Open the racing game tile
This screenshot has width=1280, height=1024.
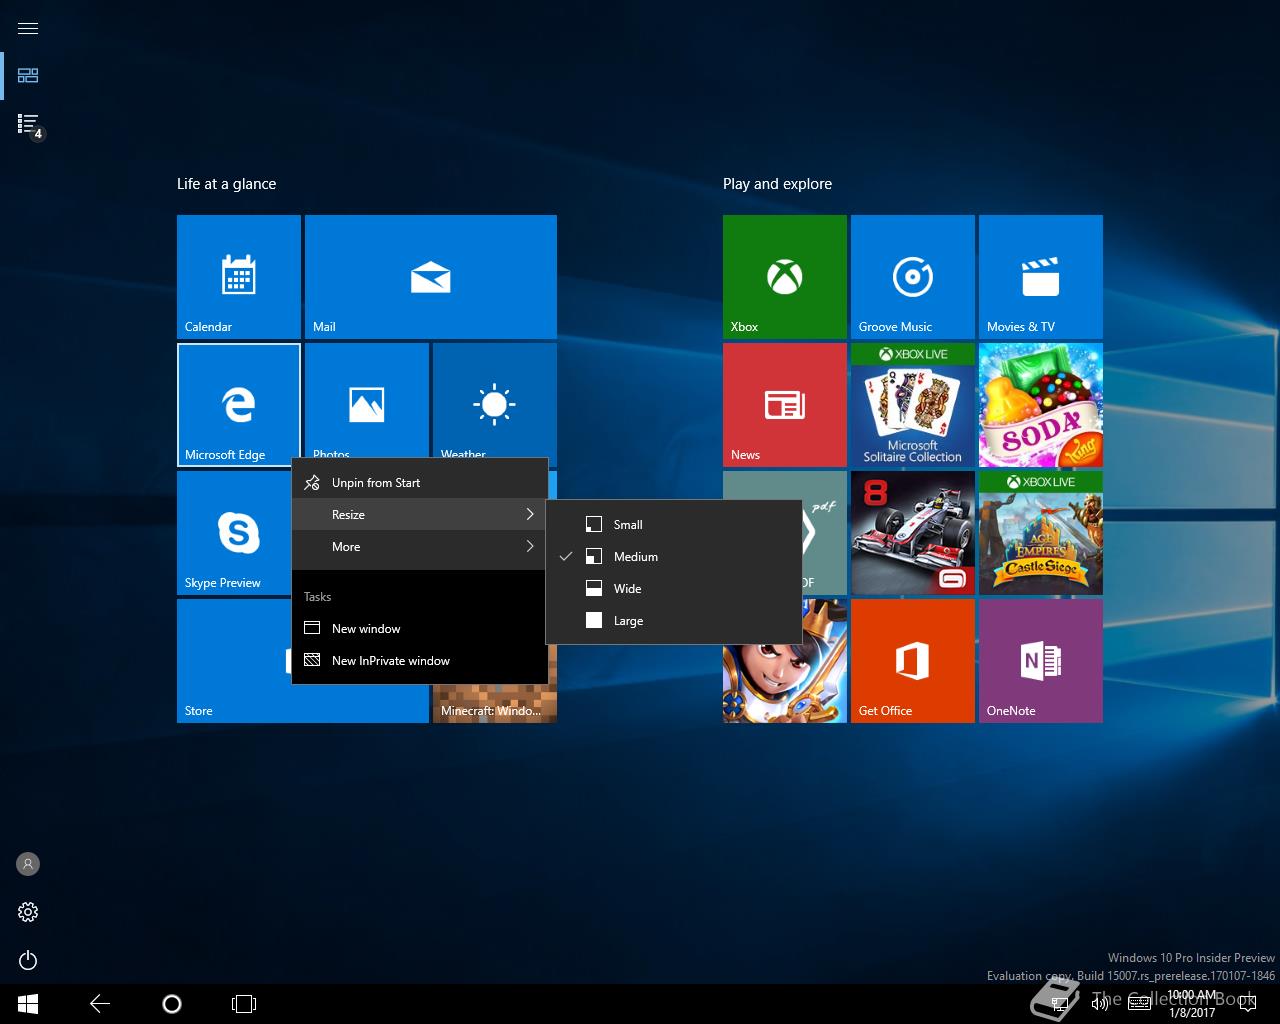coord(913,533)
